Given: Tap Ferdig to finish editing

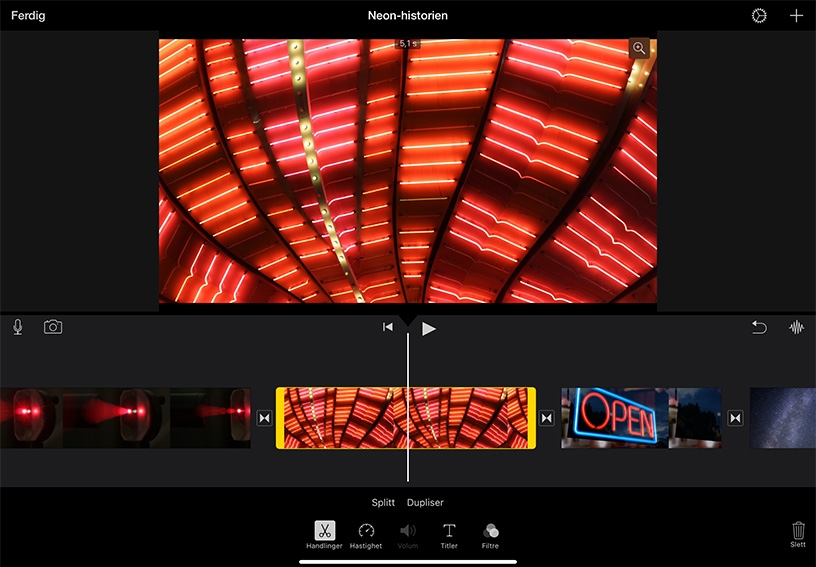Looking at the screenshot, I should (28, 16).
